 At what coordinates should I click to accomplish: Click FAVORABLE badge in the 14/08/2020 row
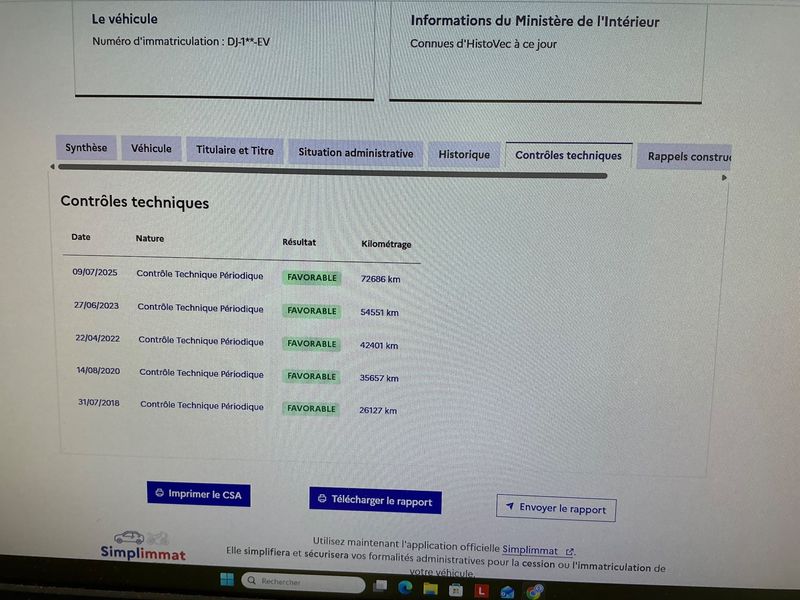311,377
